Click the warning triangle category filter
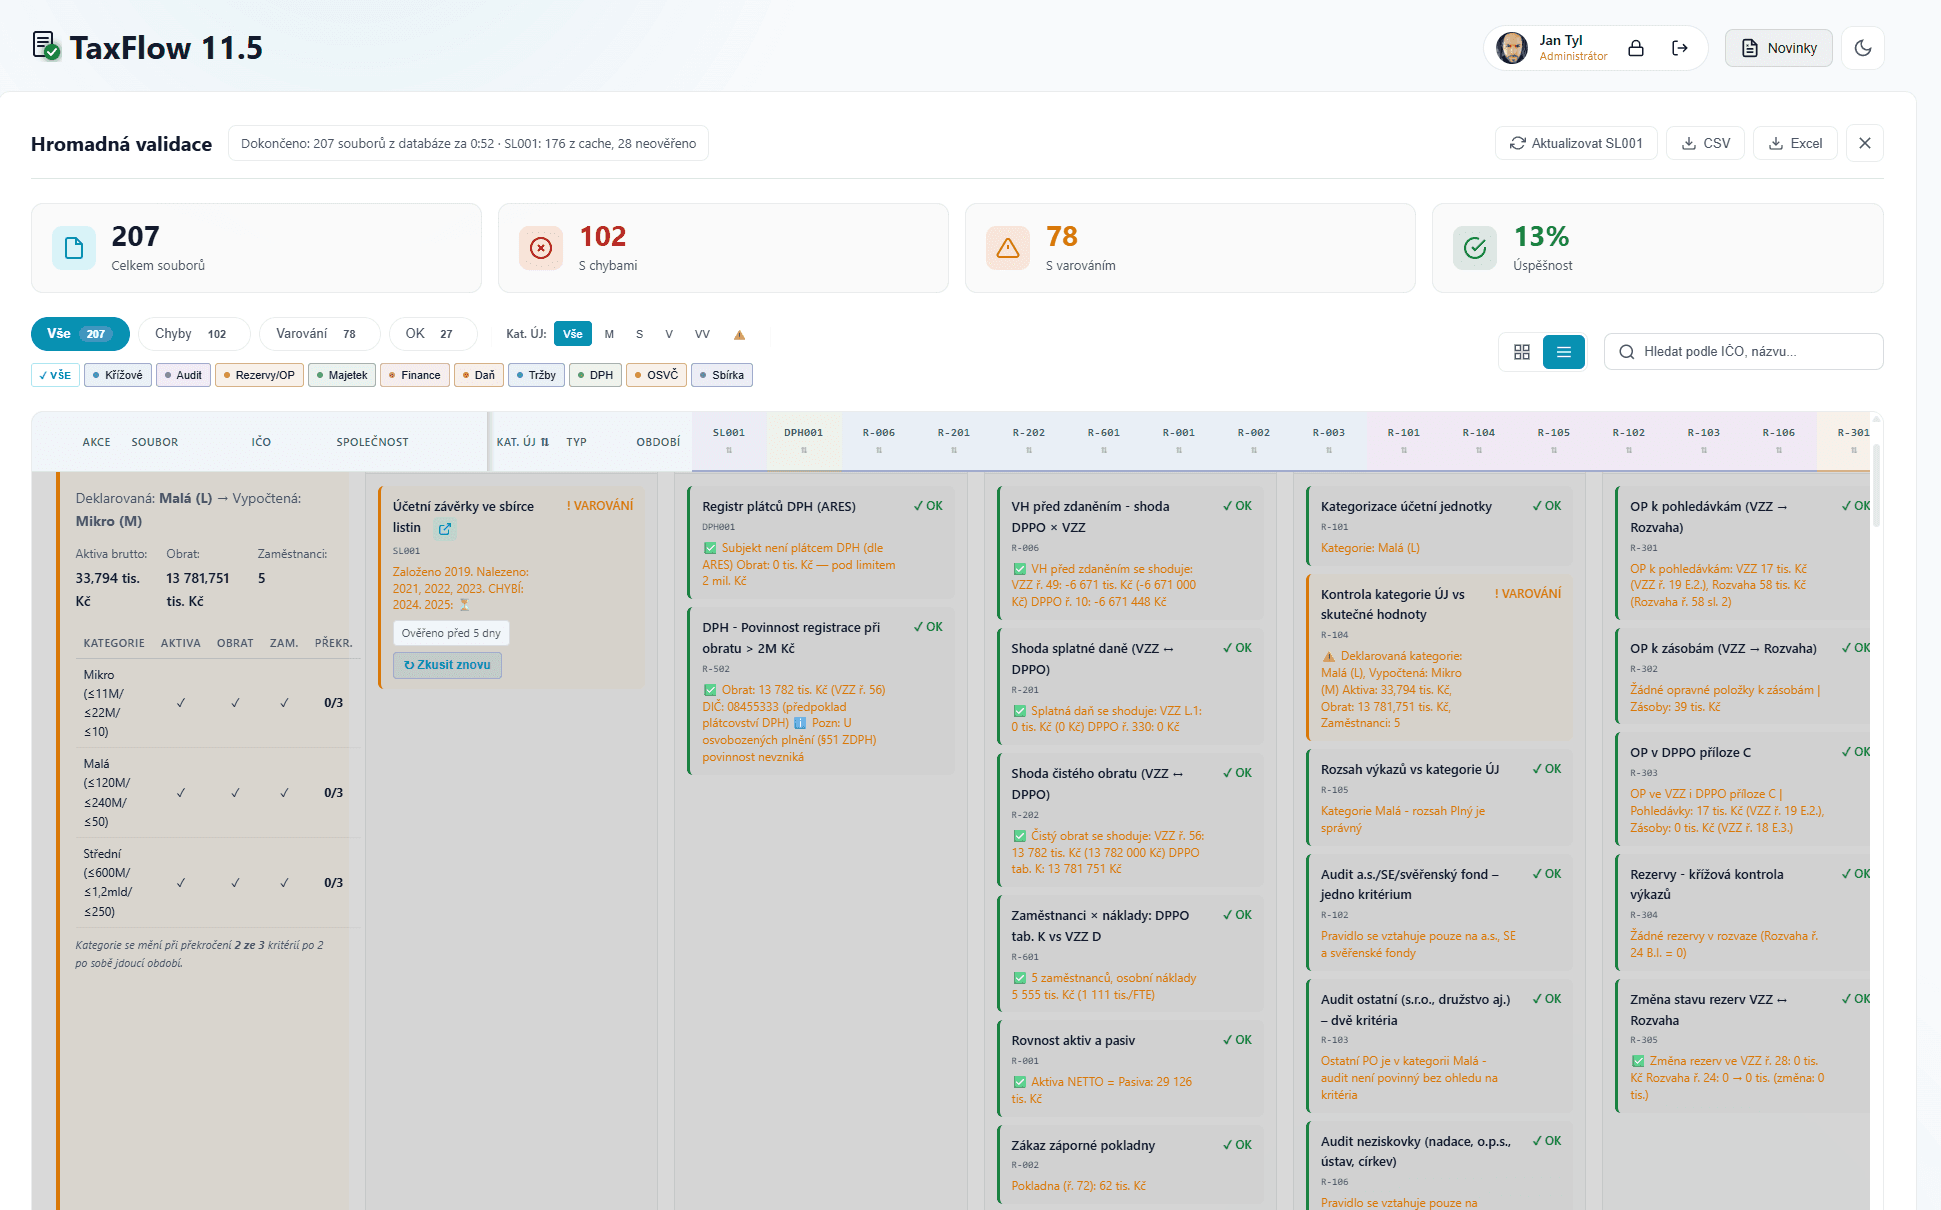The height and width of the screenshot is (1210, 1941). (x=739, y=335)
